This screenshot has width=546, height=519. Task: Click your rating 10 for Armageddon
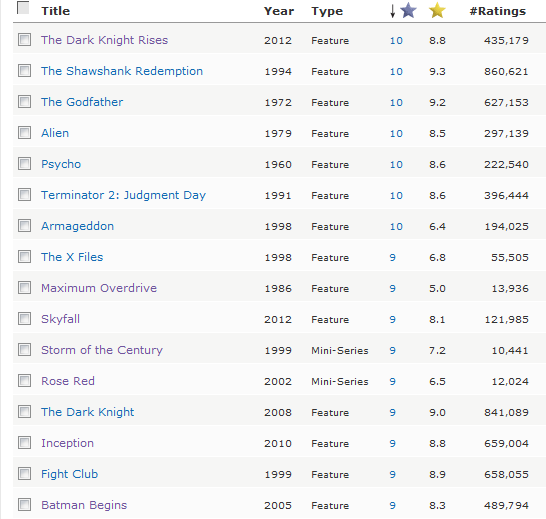(396, 226)
